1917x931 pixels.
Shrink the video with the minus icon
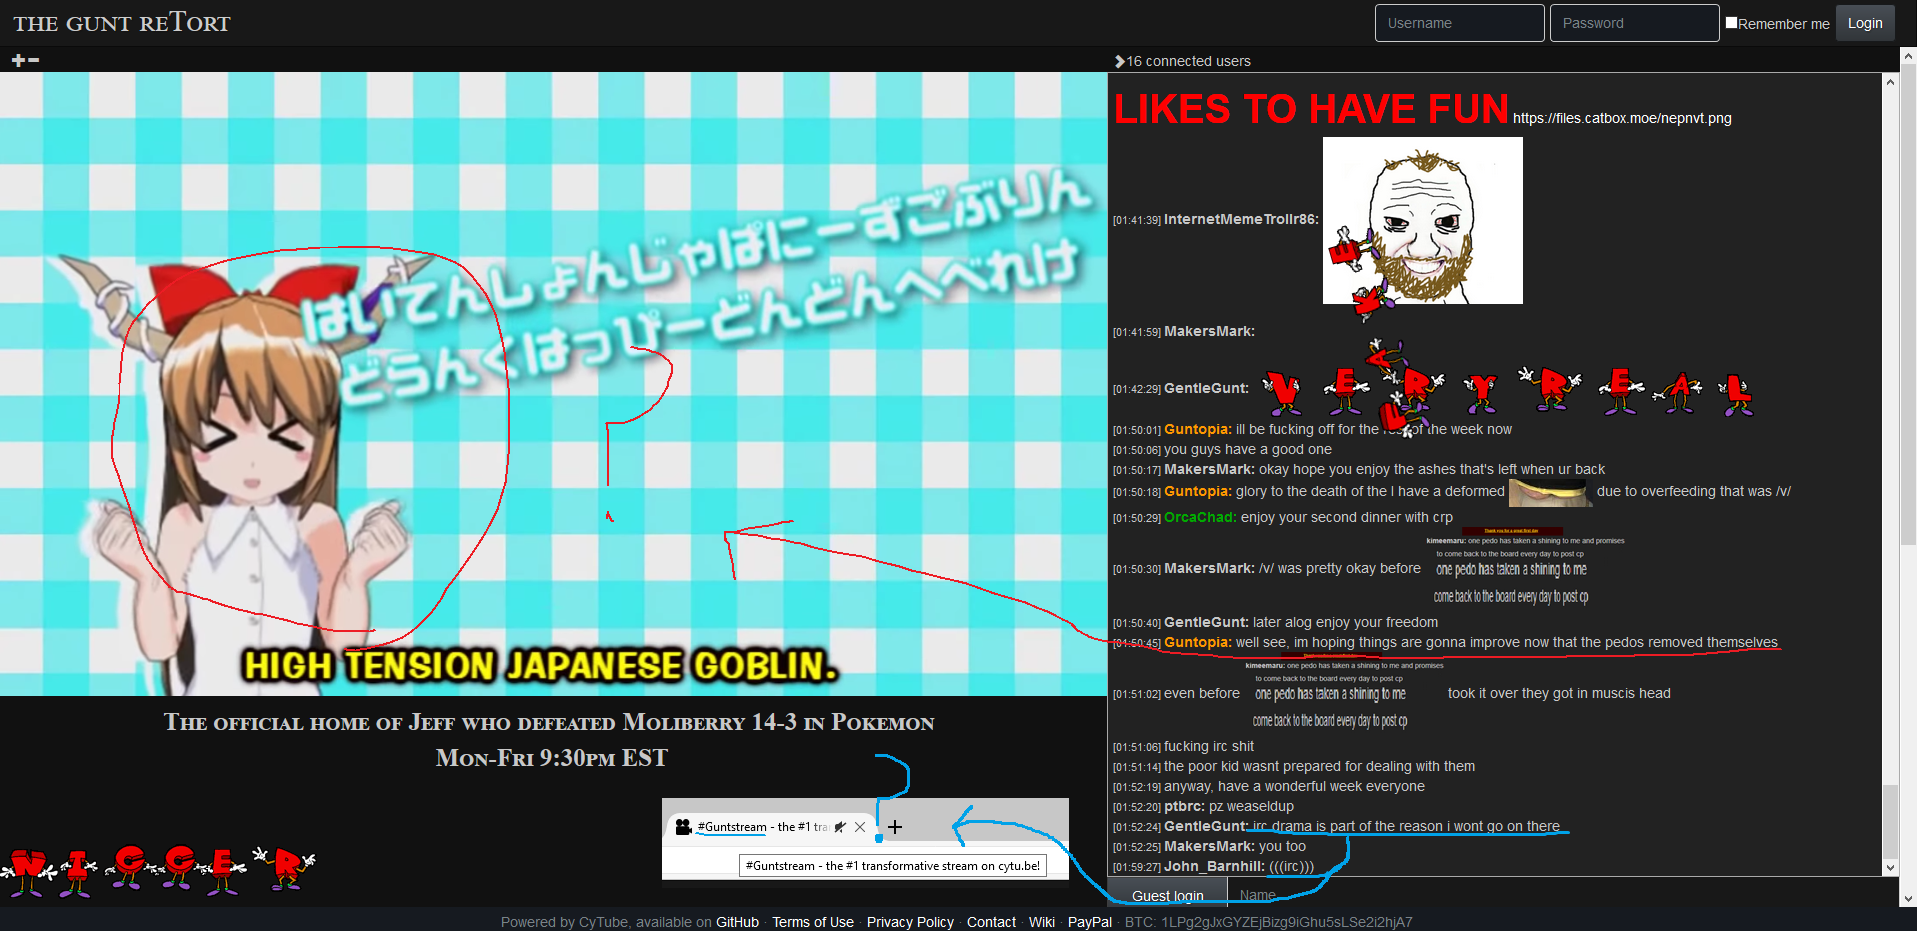34,61
